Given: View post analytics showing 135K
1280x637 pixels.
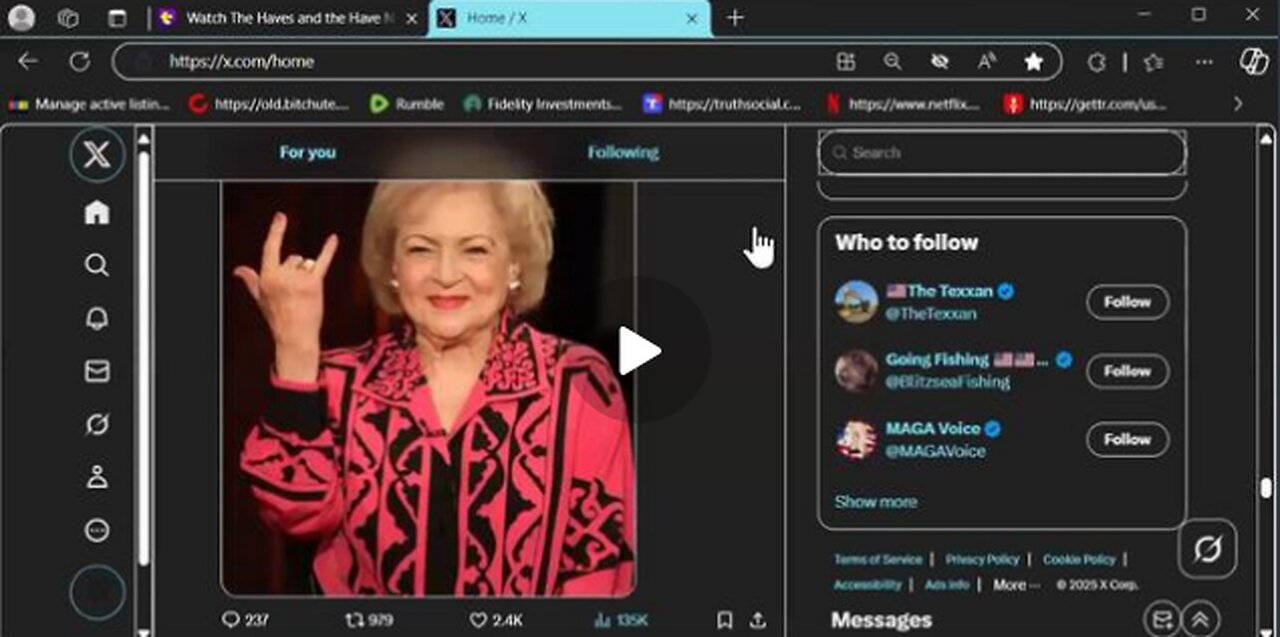Looking at the screenshot, I should pos(621,620).
